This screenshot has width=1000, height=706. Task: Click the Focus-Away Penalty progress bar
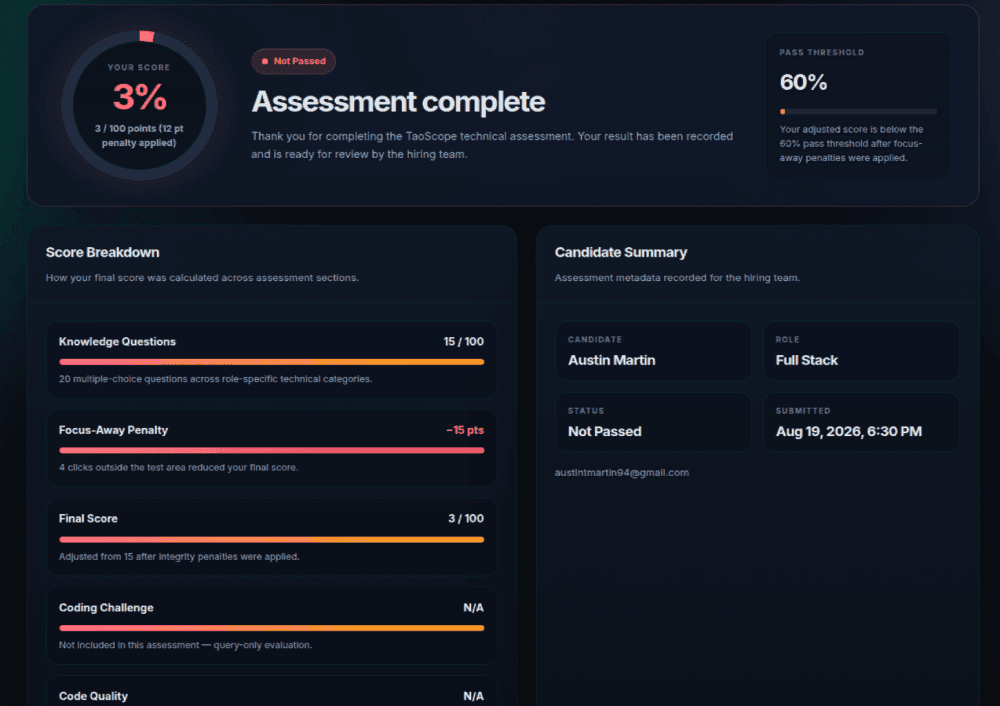coord(272,450)
